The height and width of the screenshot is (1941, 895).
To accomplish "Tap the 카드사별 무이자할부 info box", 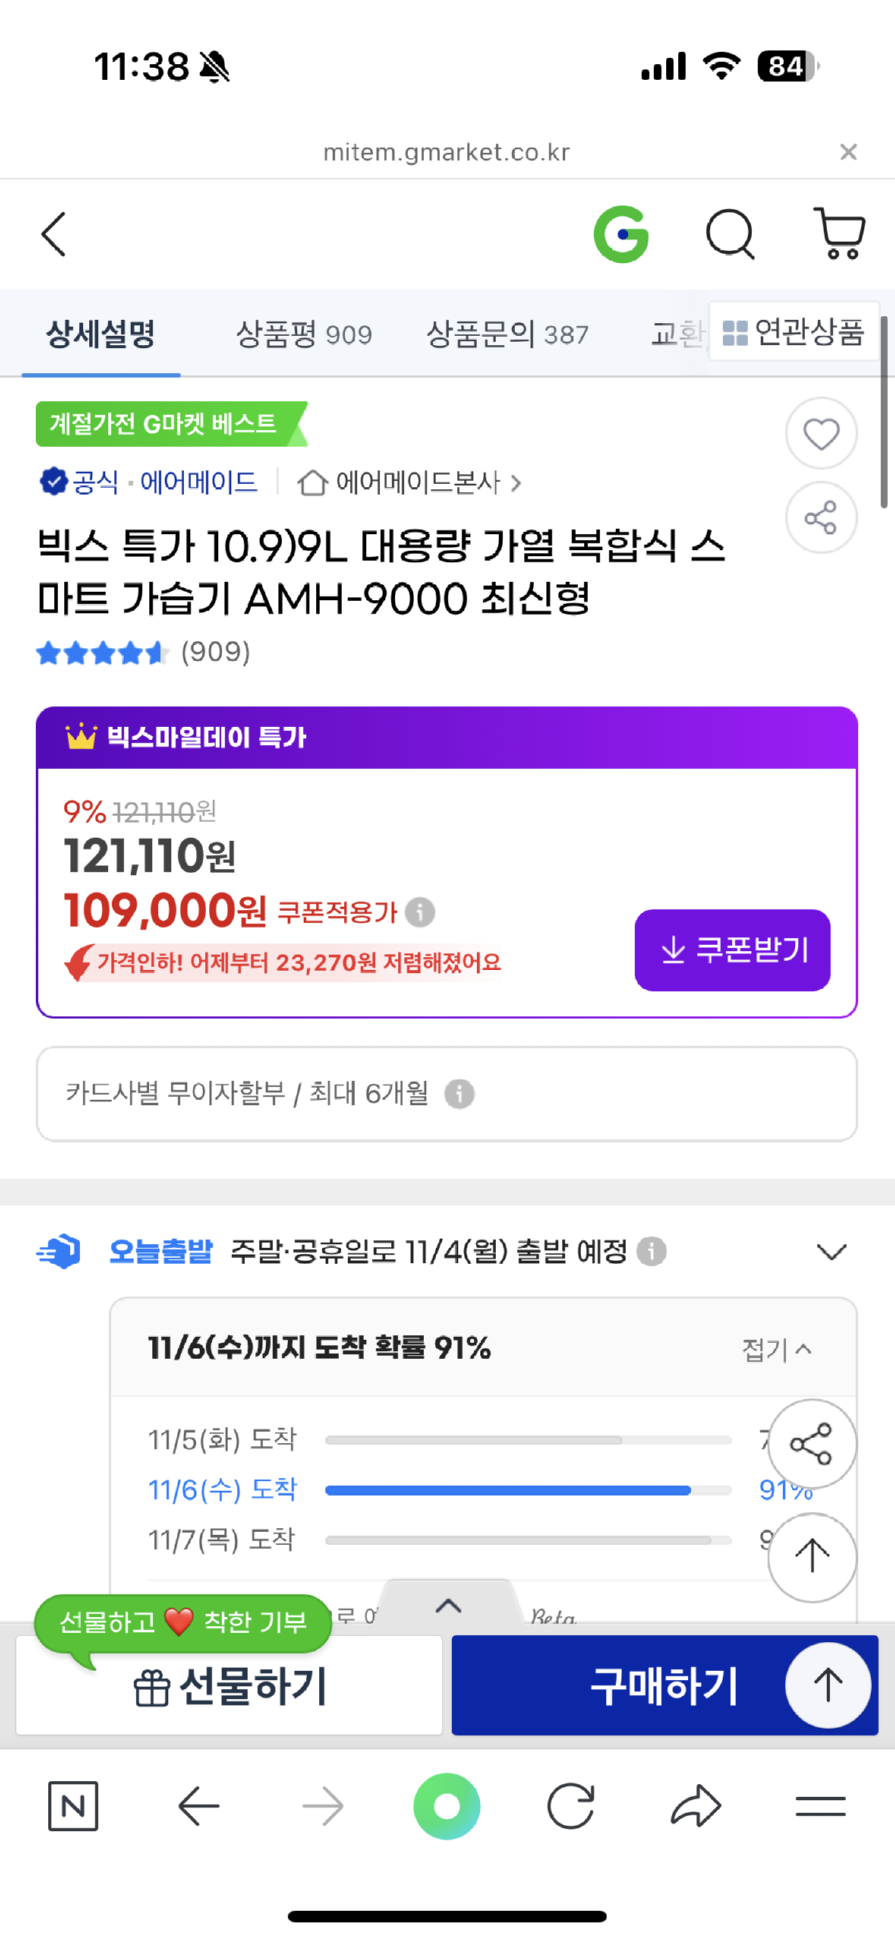I will [x=446, y=1094].
